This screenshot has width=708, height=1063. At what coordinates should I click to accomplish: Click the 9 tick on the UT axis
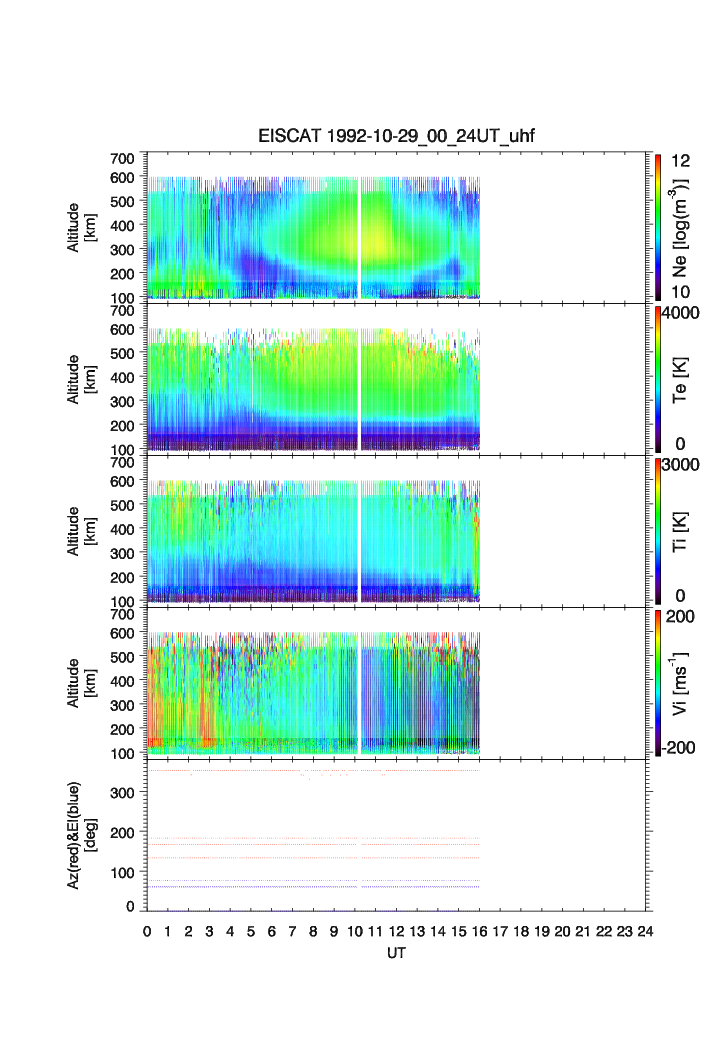point(334,931)
